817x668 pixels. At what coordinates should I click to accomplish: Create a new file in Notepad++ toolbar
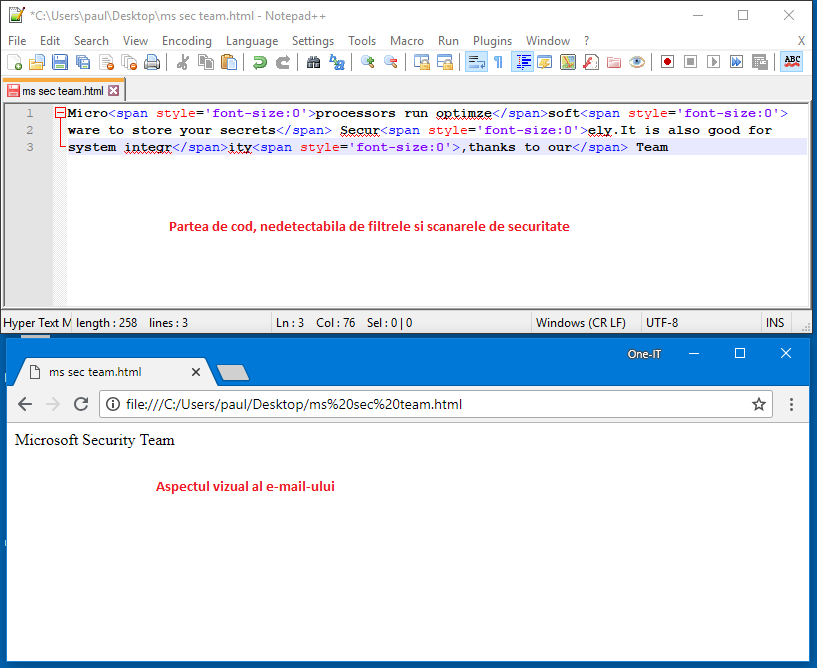(x=15, y=63)
